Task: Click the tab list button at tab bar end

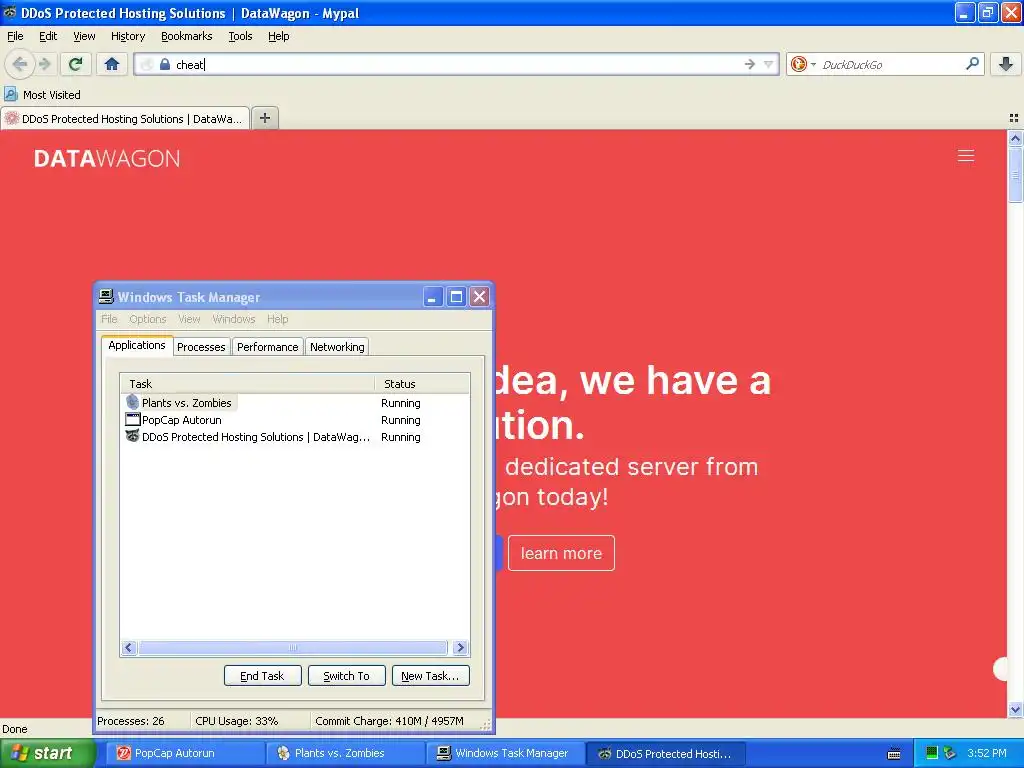Action: [x=1014, y=118]
